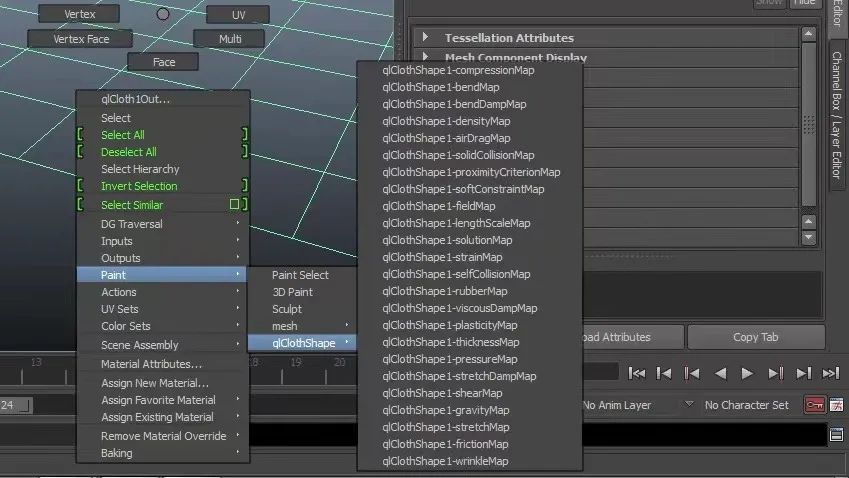Click the Copy Tab button

[756, 337]
